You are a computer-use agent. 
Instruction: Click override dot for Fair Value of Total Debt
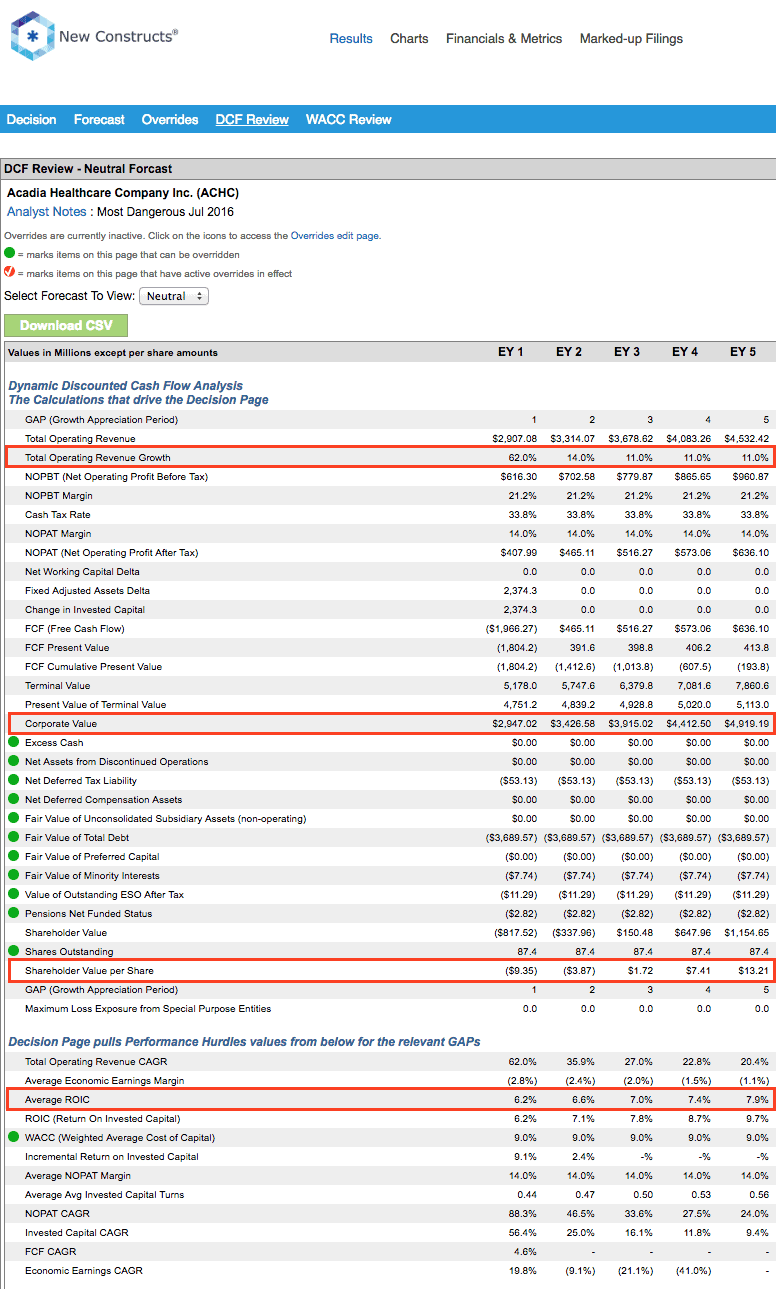[x=13, y=838]
